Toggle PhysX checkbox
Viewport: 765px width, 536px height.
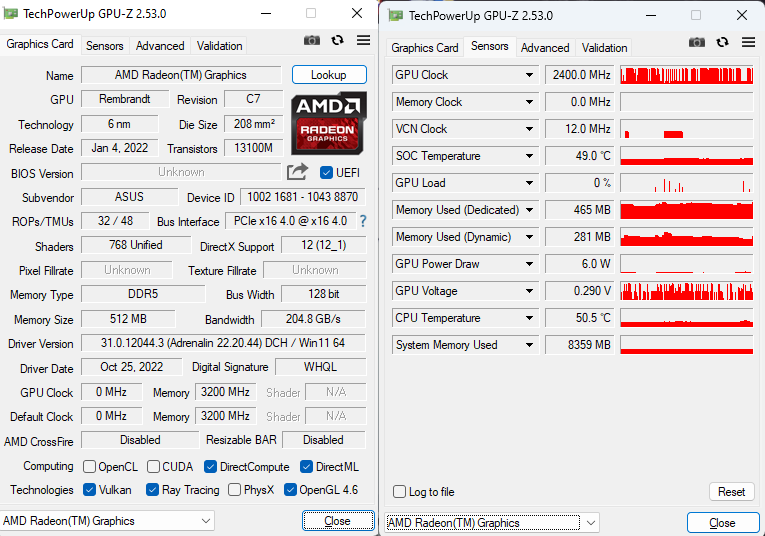(x=235, y=490)
